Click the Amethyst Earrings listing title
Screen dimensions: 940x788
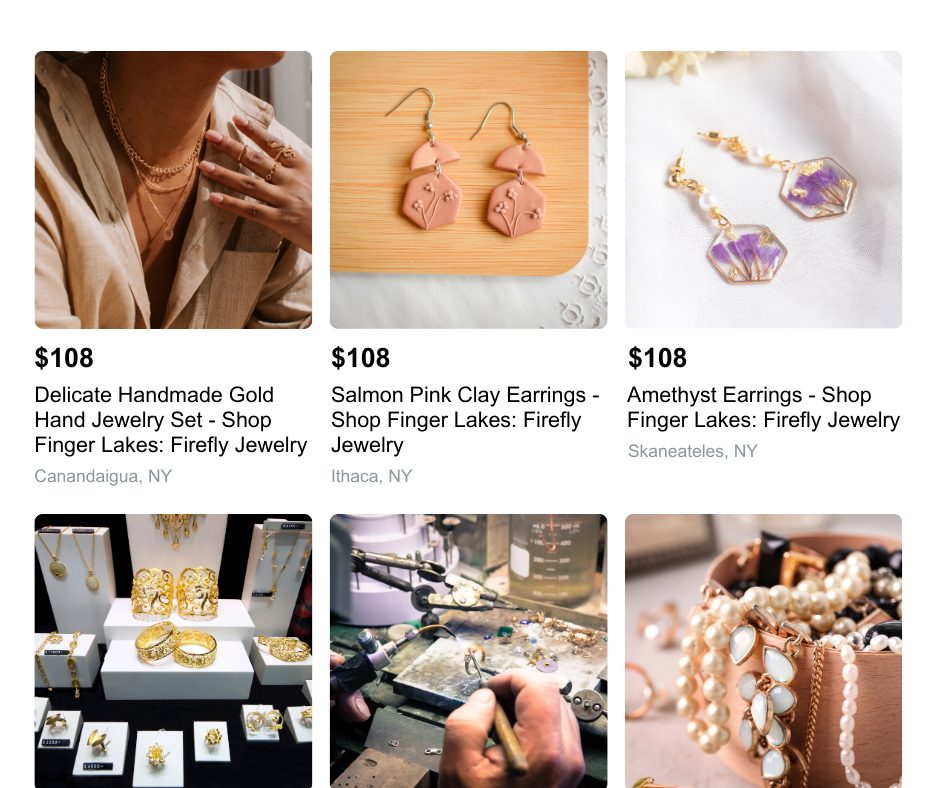pyautogui.click(x=763, y=407)
